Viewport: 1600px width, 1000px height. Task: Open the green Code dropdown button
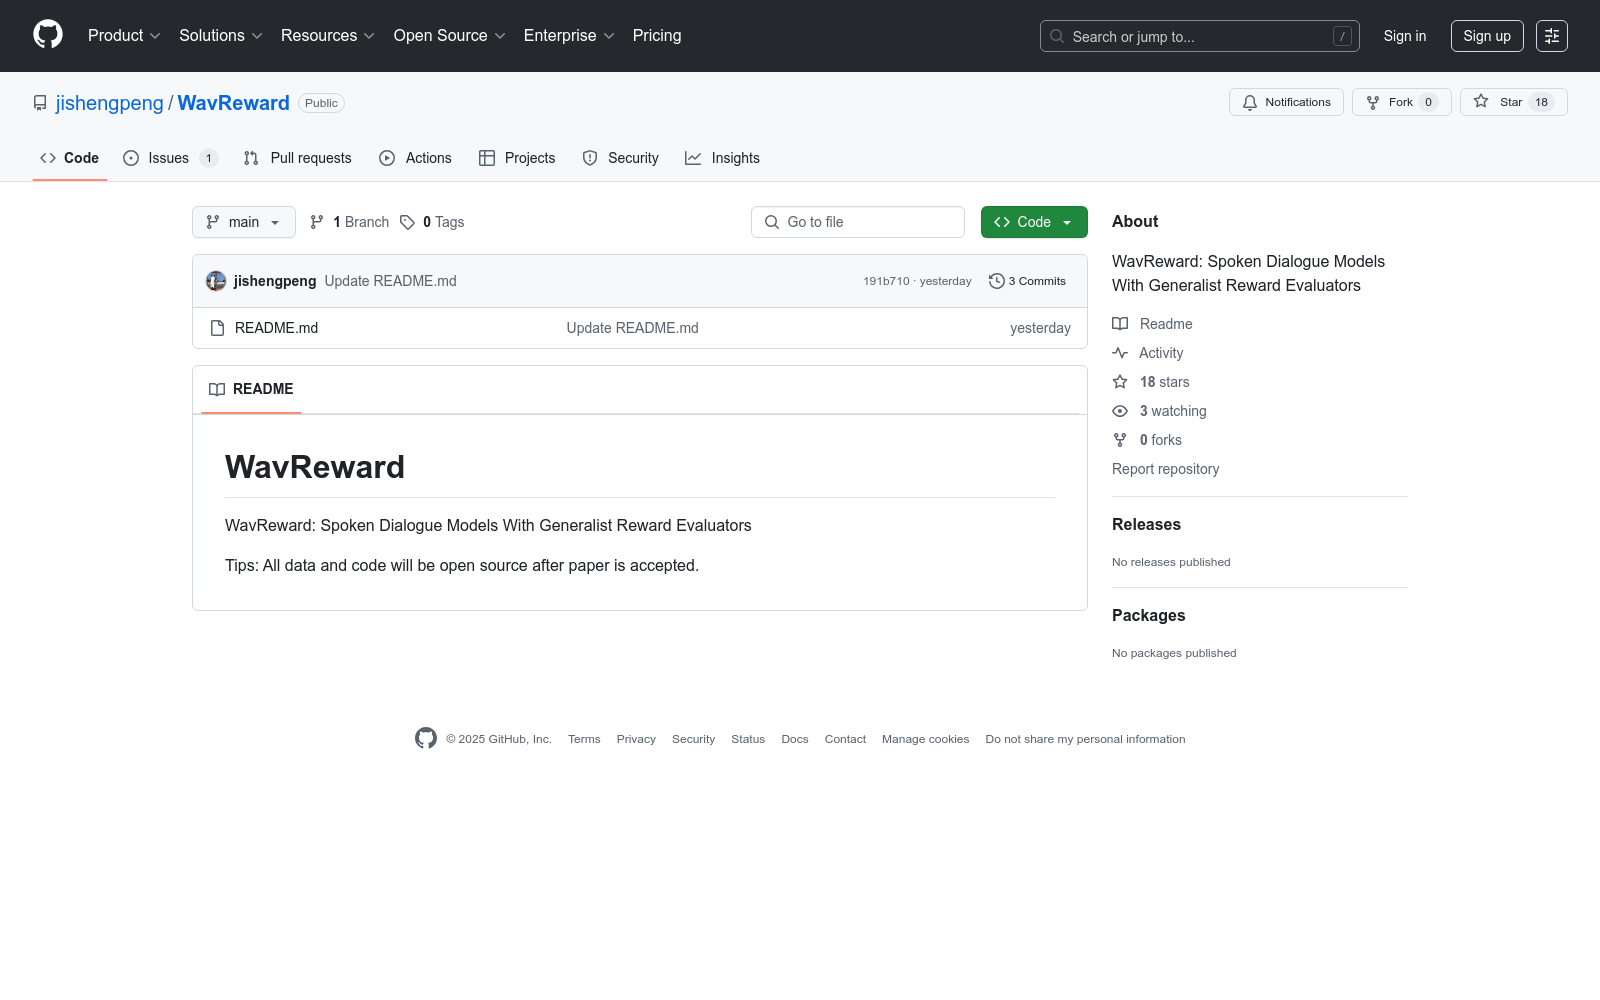(x=1034, y=222)
